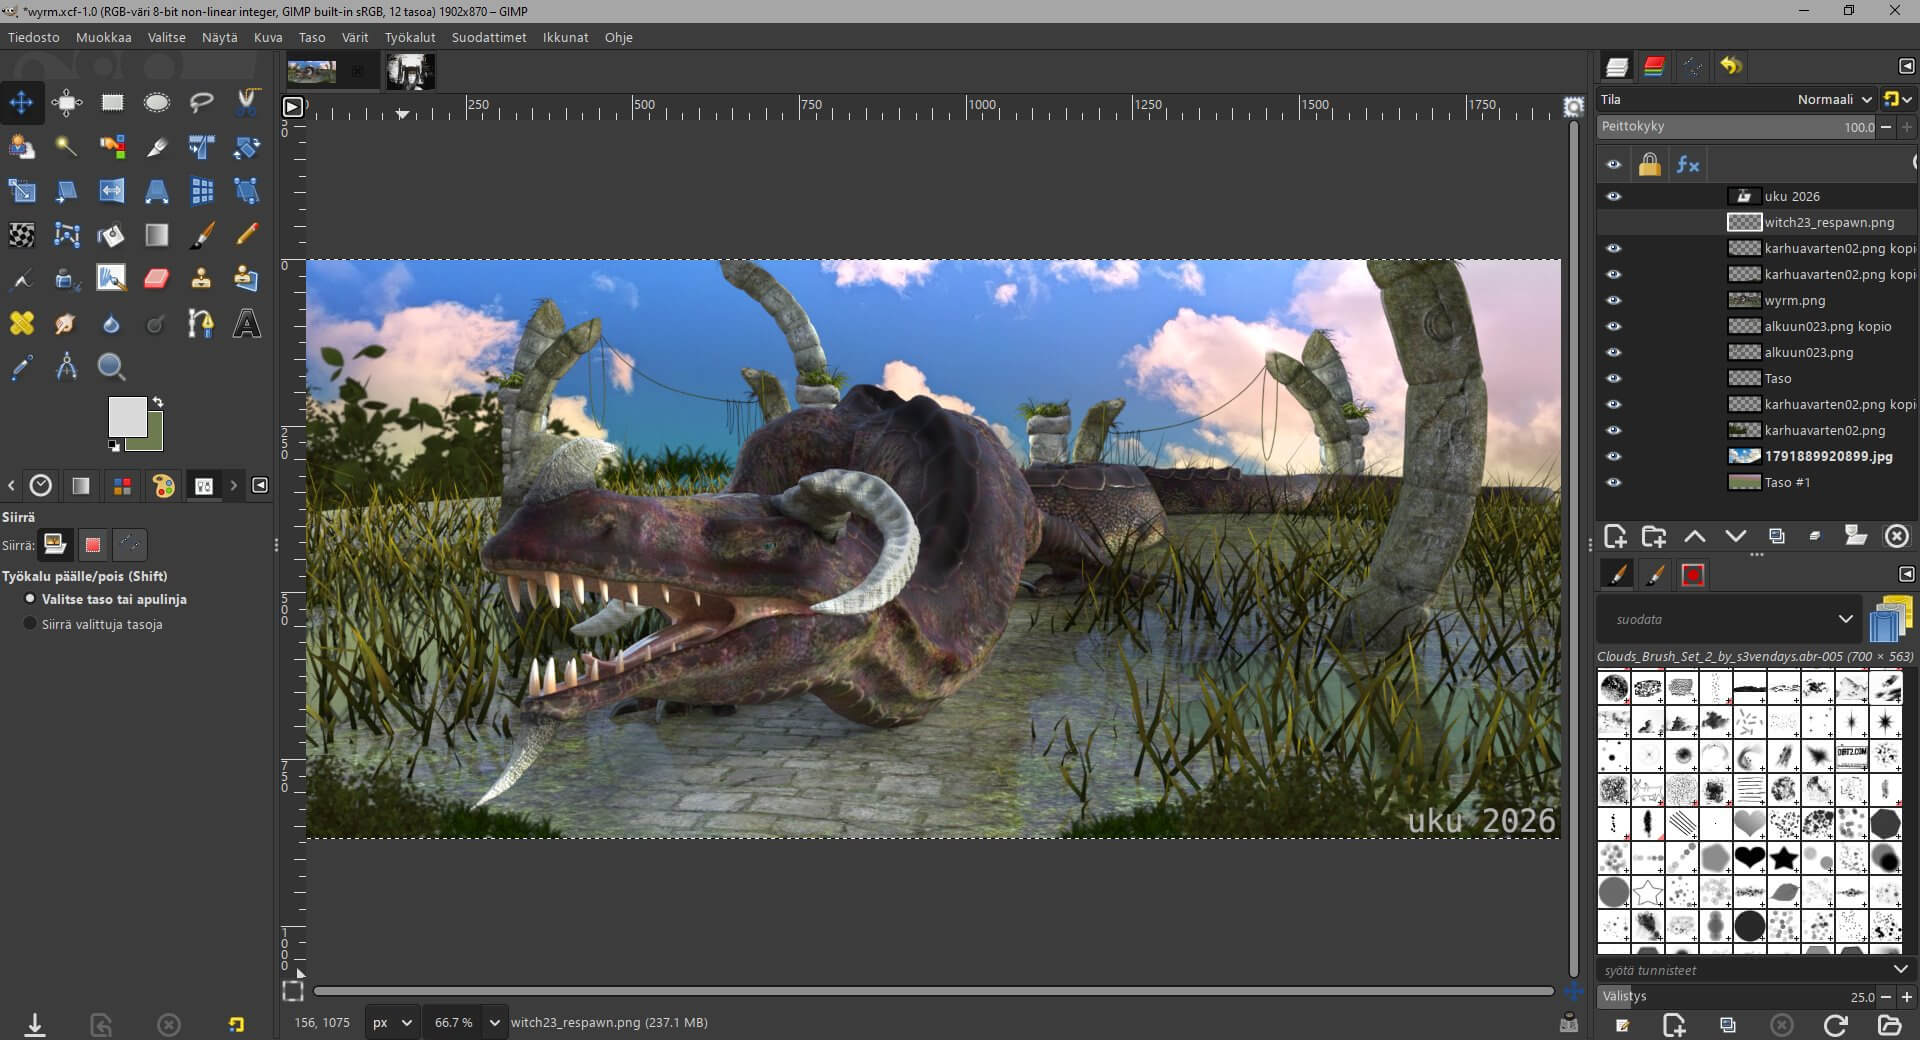Select the Free Select lasso tool
The image size is (1920, 1040).
tap(202, 102)
